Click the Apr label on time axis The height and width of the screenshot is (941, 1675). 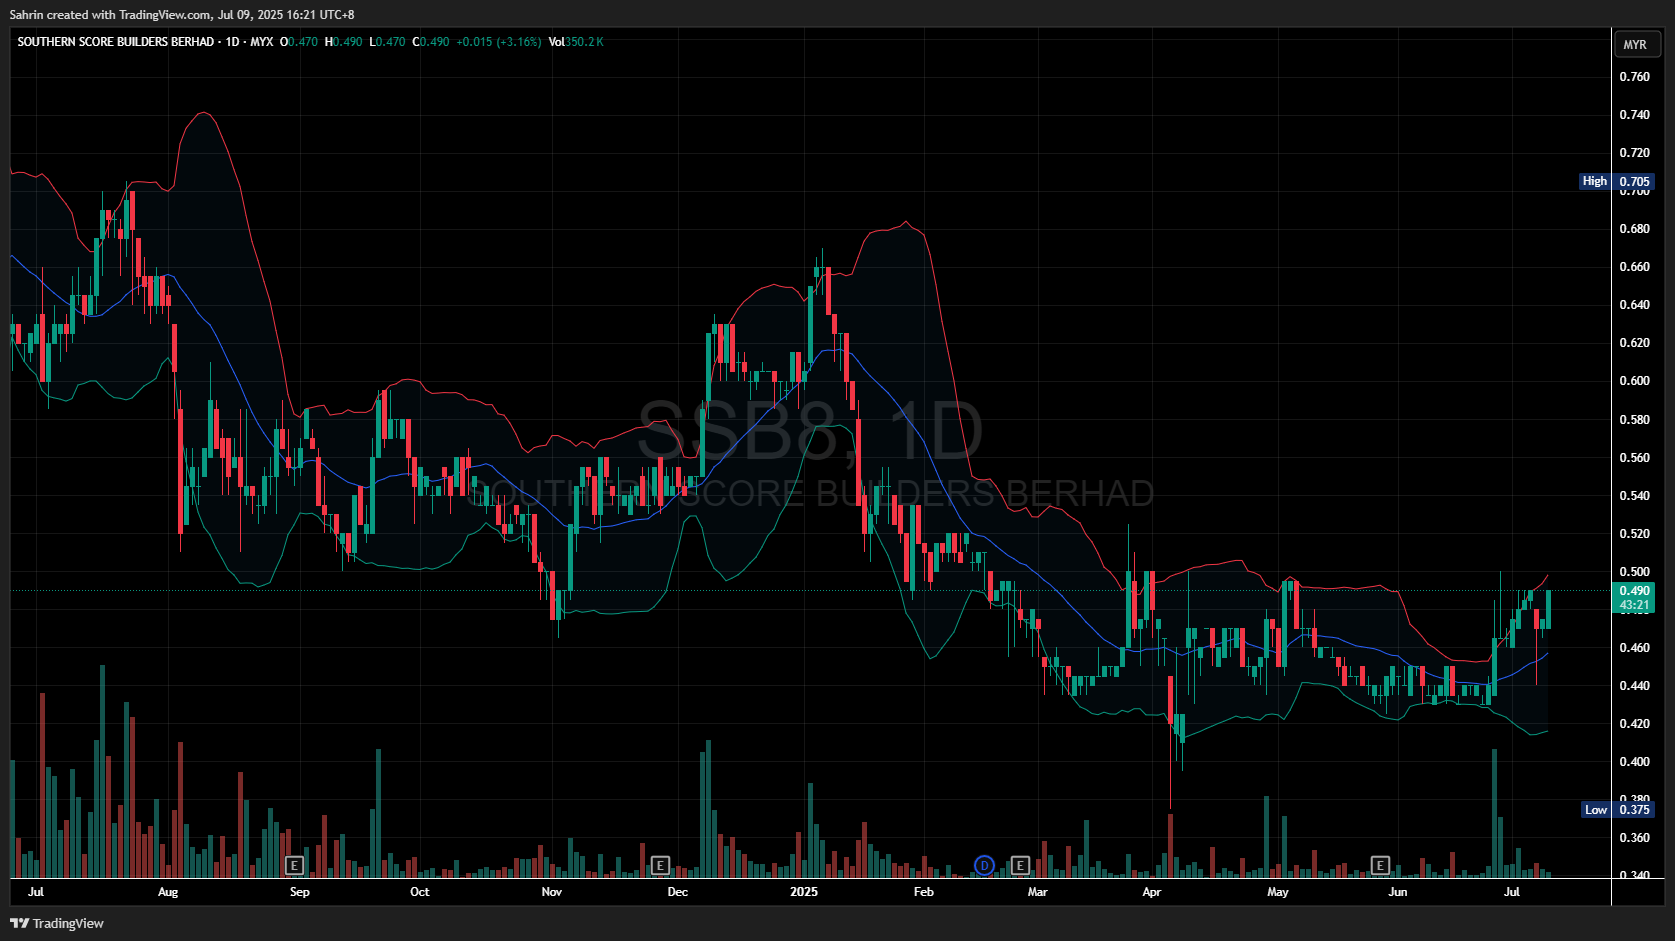click(x=1152, y=892)
